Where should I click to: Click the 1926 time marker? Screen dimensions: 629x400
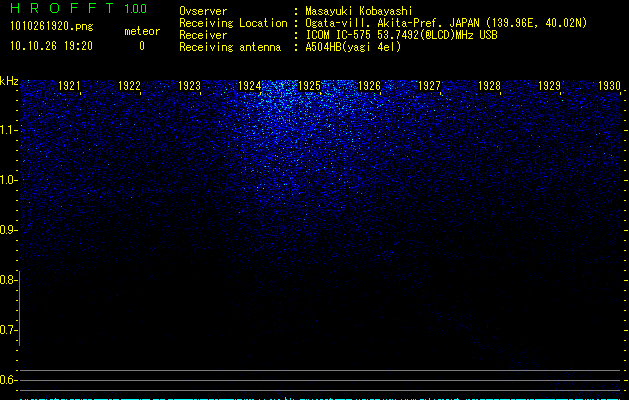369,86
